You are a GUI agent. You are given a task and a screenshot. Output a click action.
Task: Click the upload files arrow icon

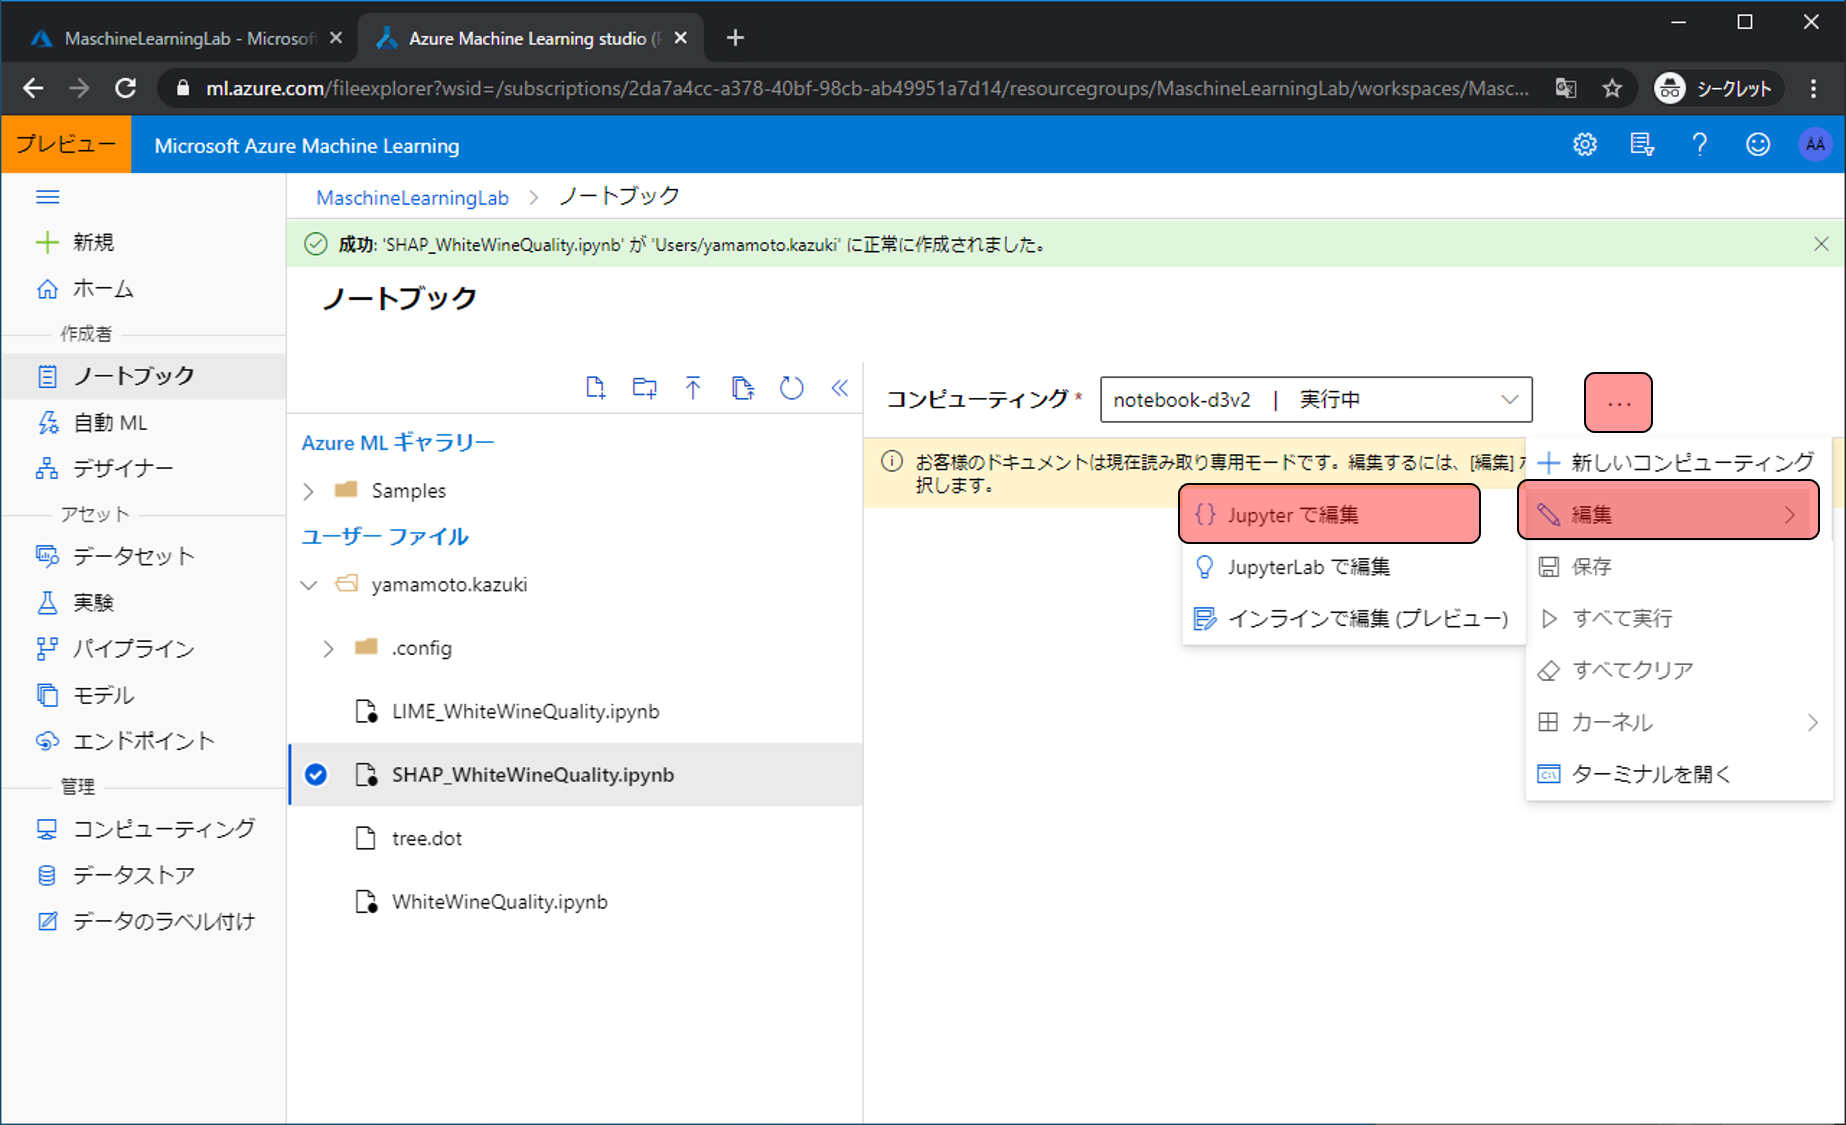[693, 388]
